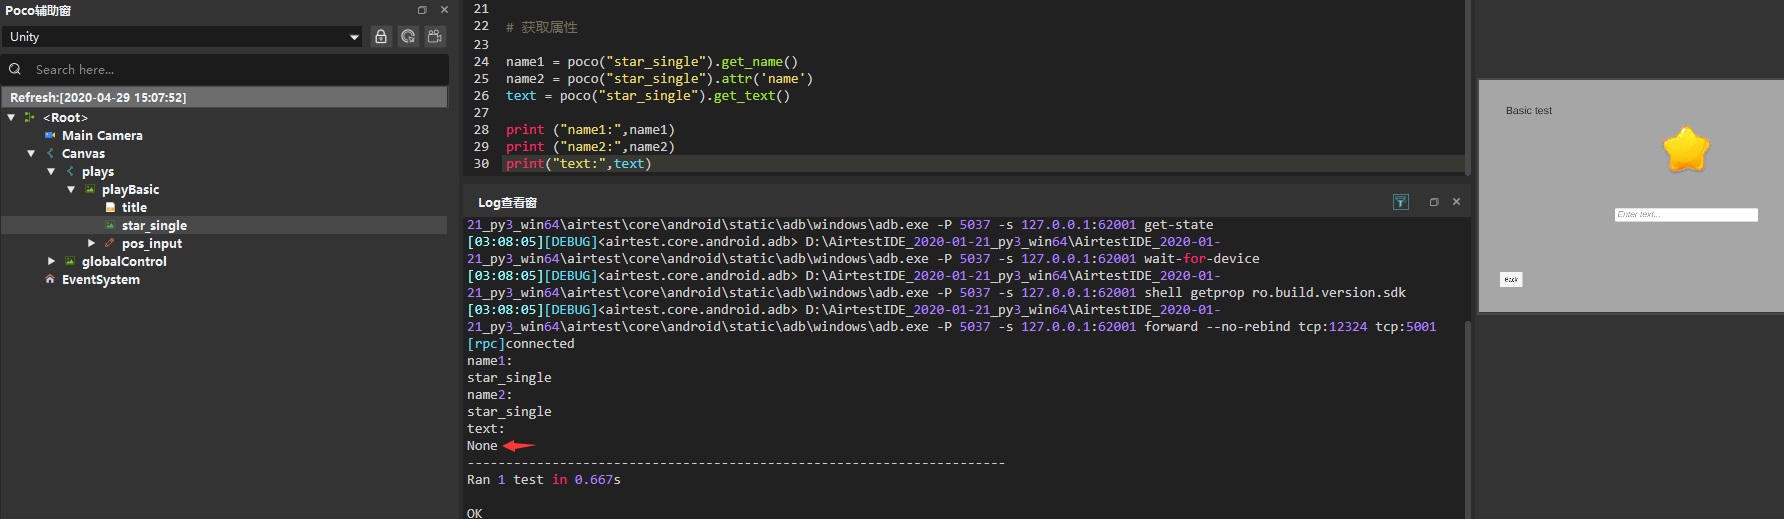
Task: Click the Poco inspector select icon
Action: tap(408, 37)
